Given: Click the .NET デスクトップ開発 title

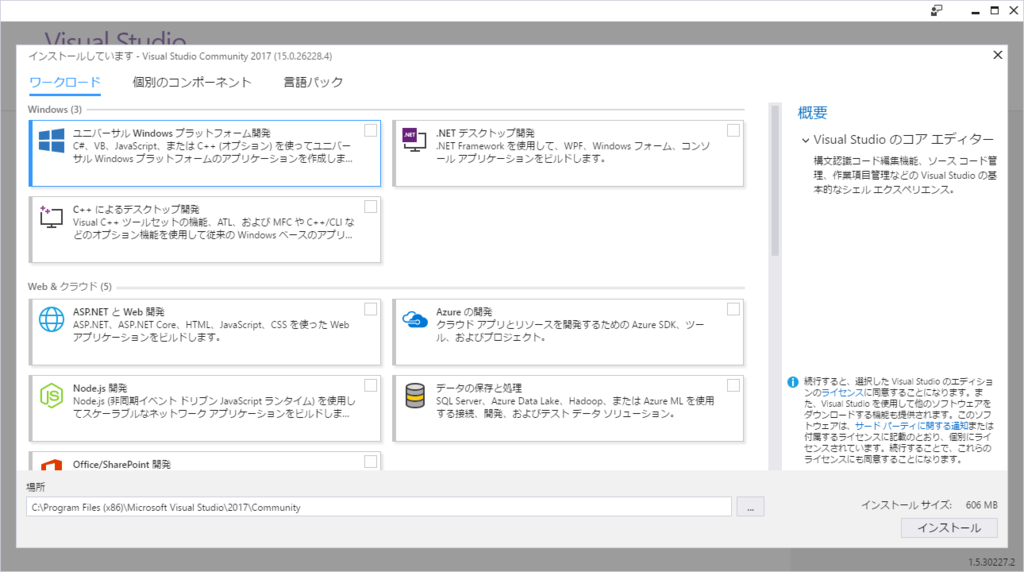Looking at the screenshot, I should [485, 133].
